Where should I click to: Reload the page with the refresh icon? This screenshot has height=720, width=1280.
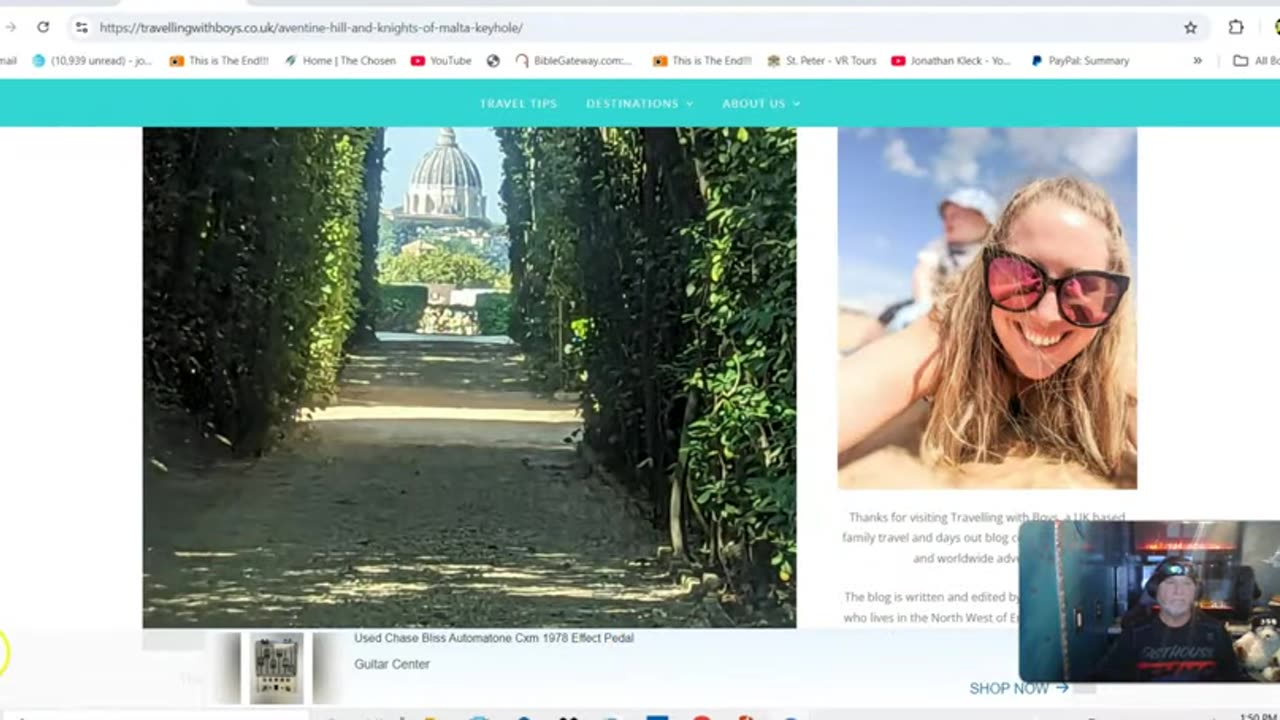tap(43, 27)
